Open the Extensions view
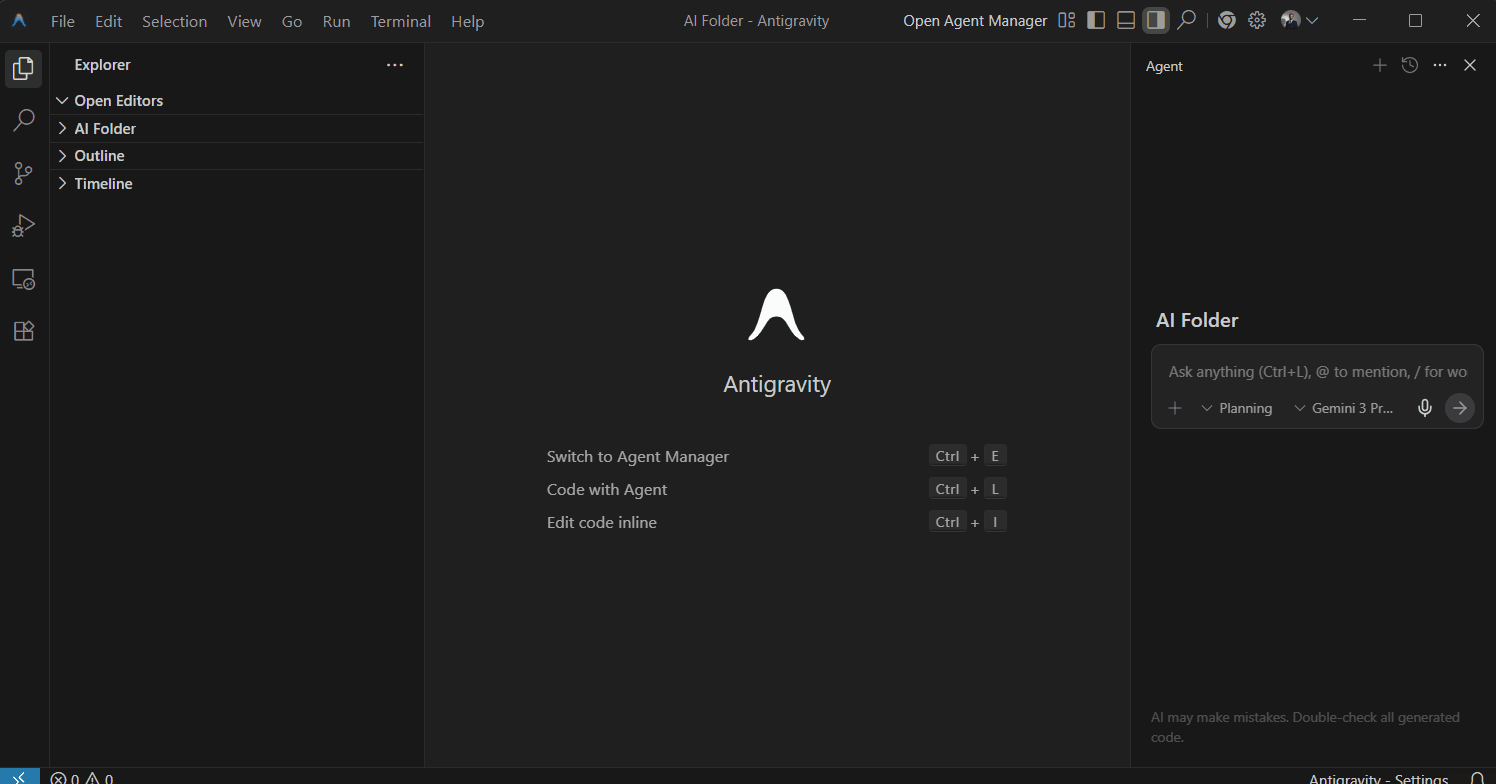This screenshot has width=1496, height=784. click(x=24, y=331)
